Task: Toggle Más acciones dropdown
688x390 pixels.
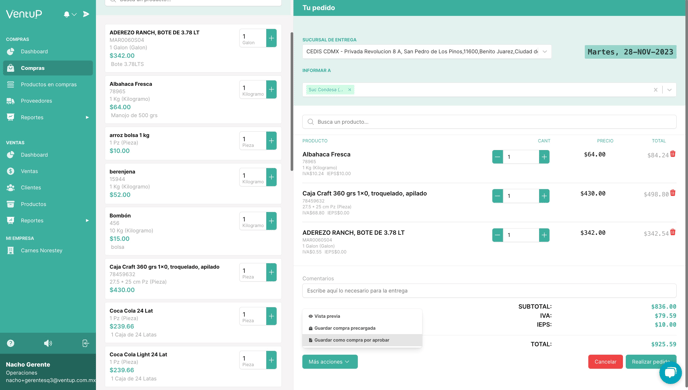Action: [x=330, y=361]
